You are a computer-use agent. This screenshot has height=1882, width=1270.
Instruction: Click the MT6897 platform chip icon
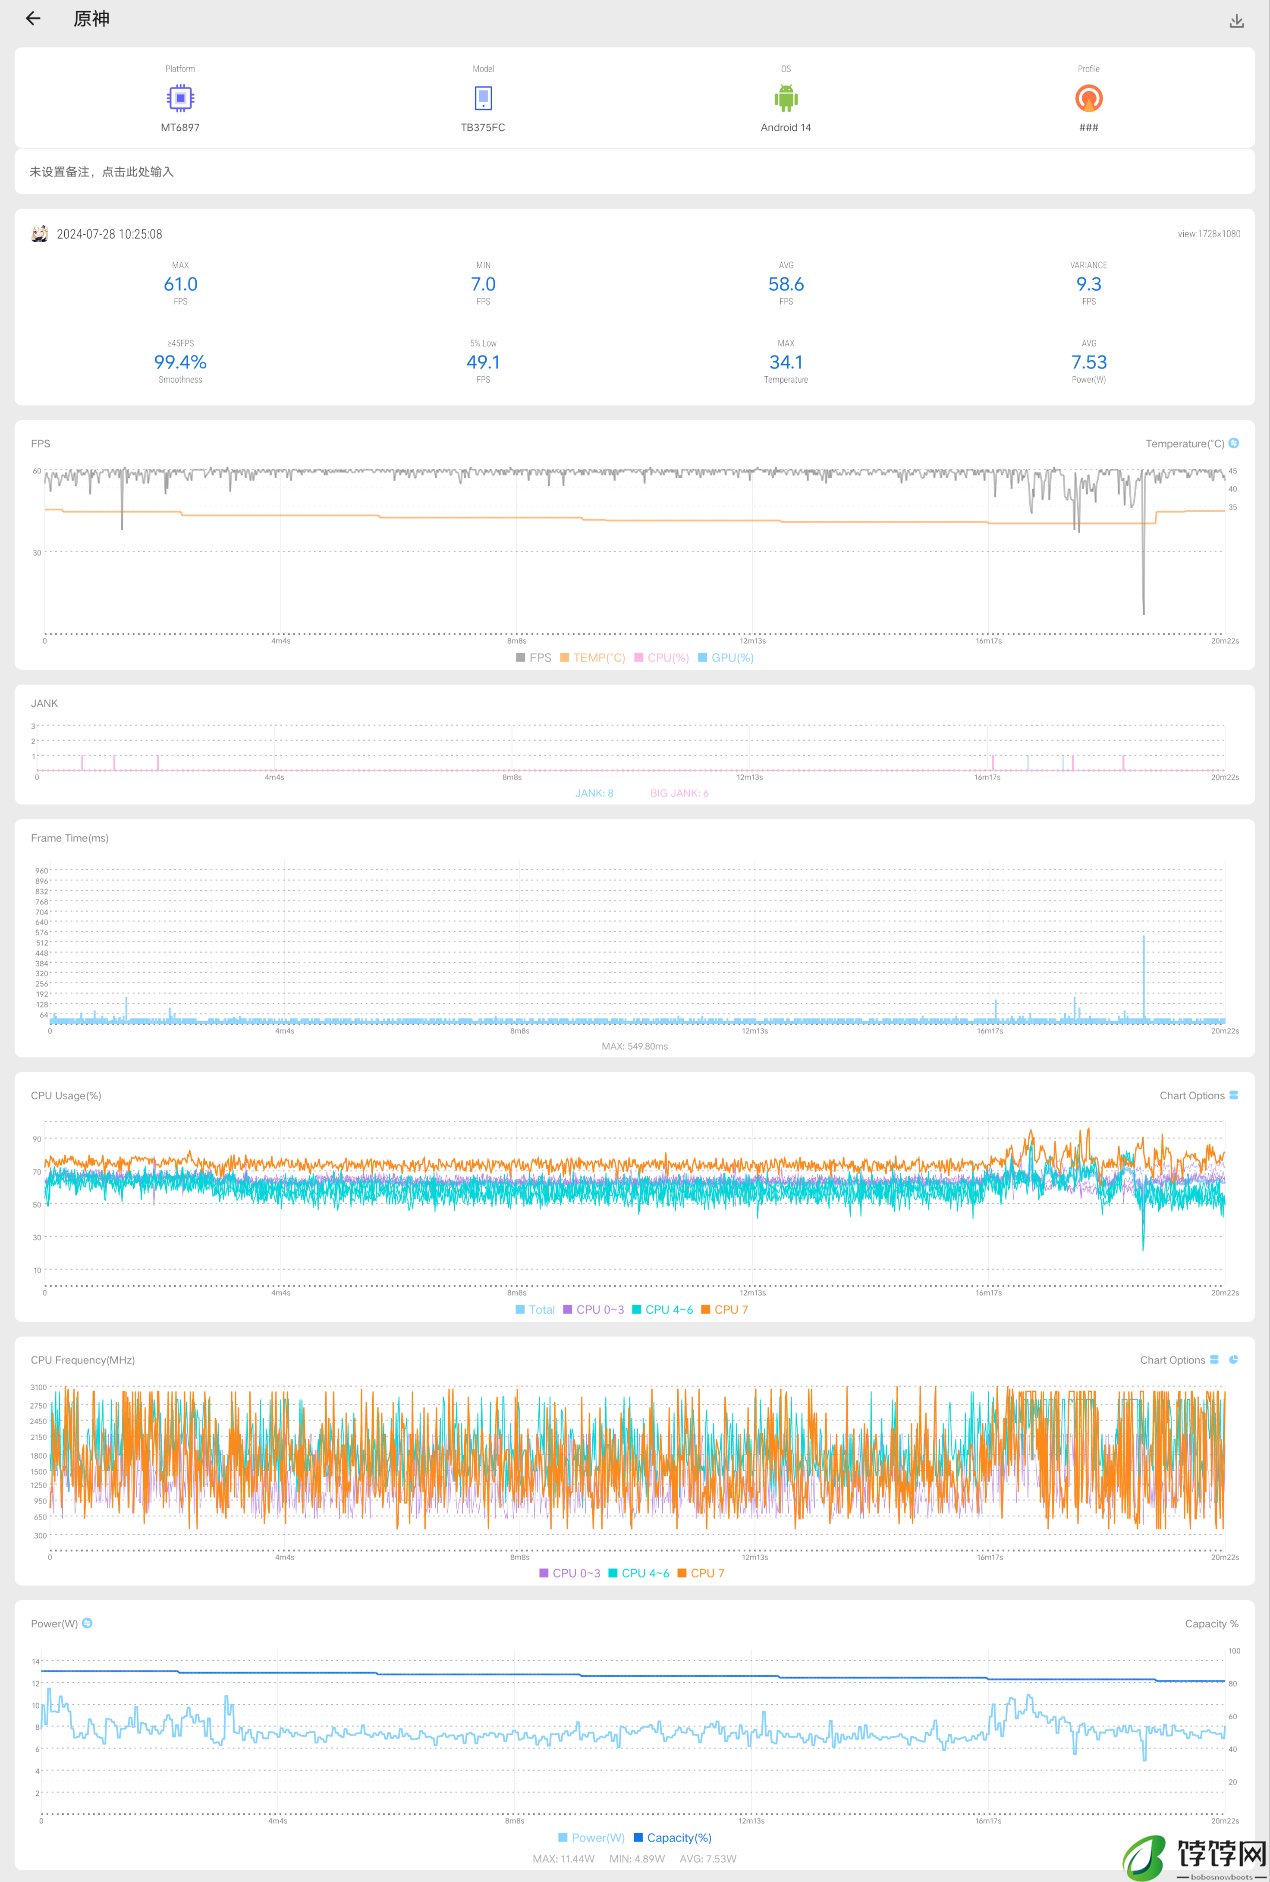[180, 98]
